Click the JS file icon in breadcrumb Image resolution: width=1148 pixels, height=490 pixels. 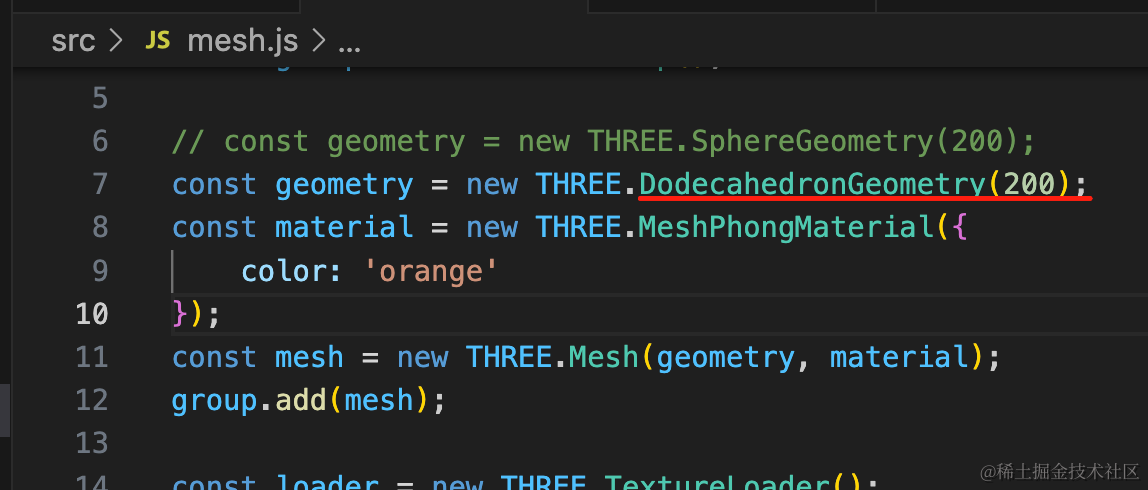(157, 41)
